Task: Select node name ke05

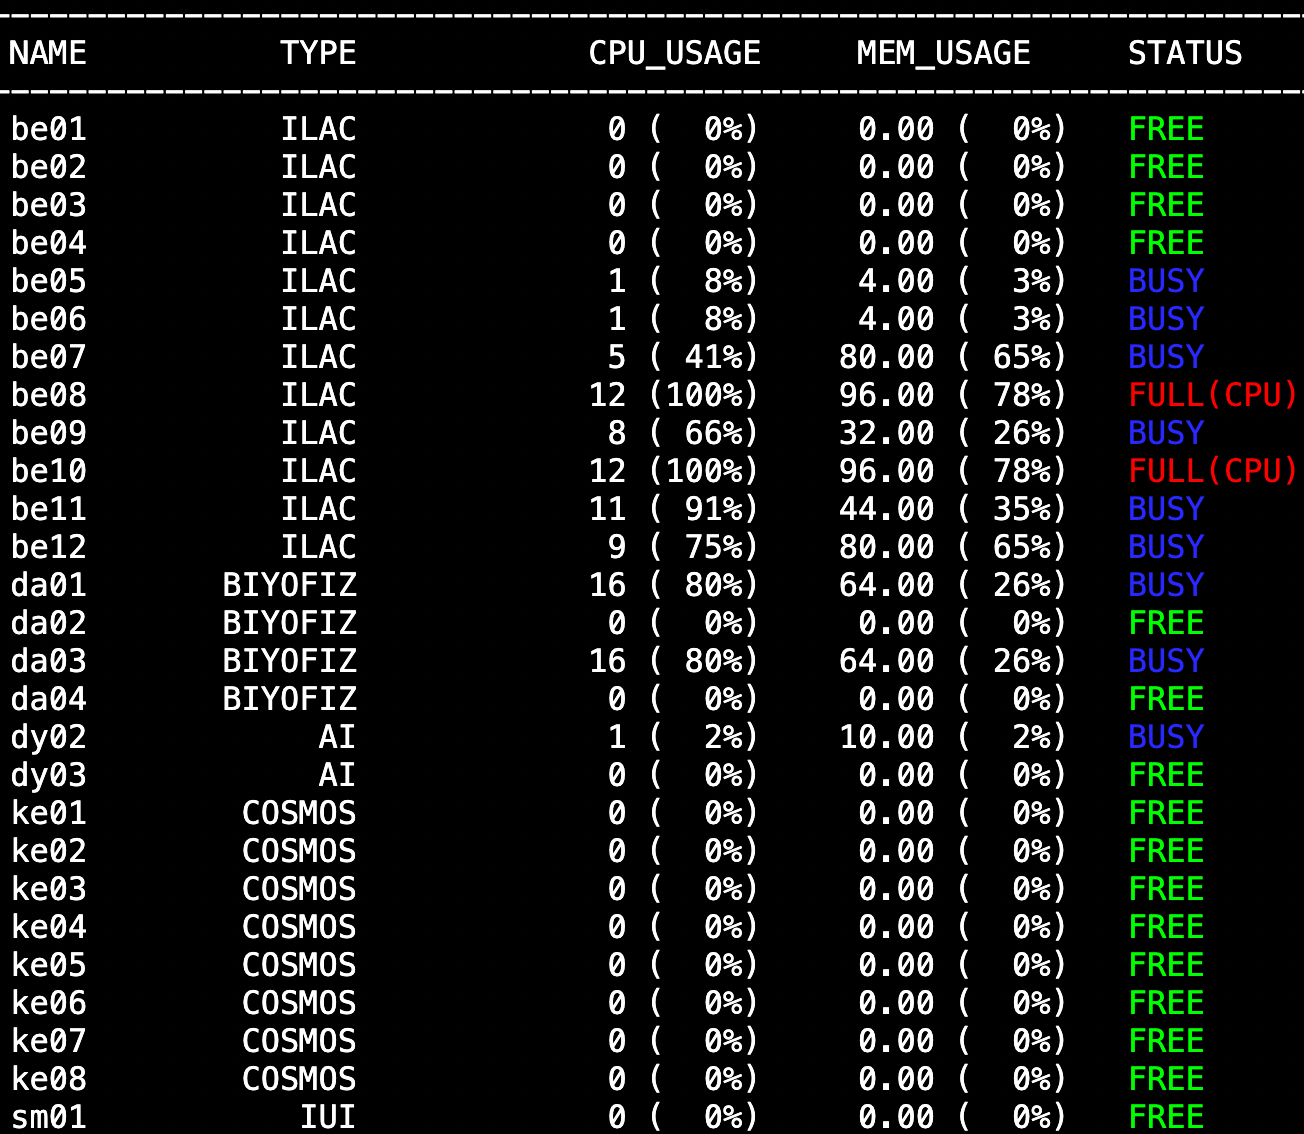Action: [x=48, y=965]
